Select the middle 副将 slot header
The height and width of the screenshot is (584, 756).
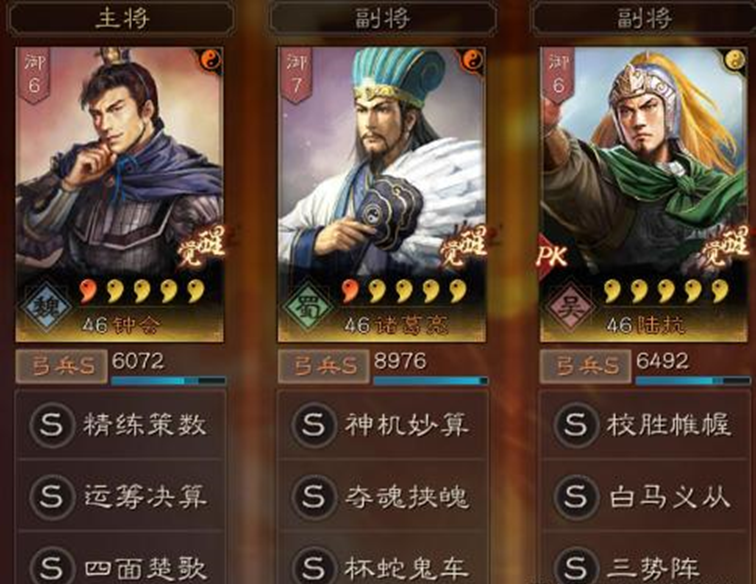click(x=383, y=19)
